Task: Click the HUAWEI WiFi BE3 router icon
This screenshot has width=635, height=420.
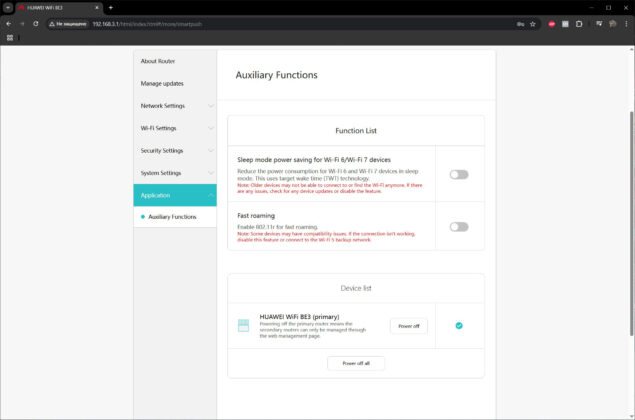Action: pyautogui.click(x=243, y=326)
